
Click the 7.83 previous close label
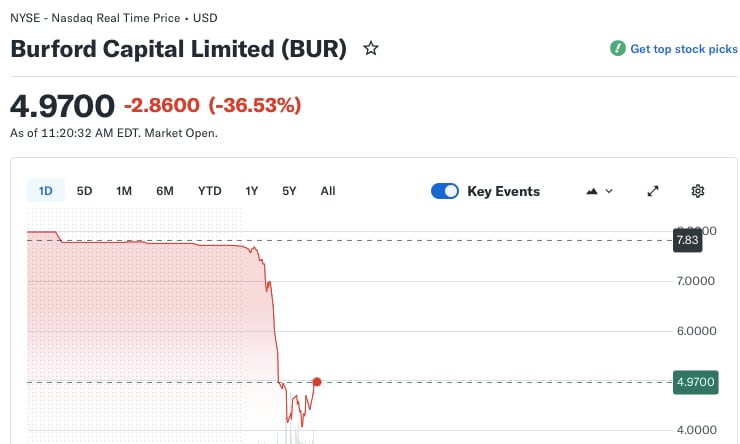687,240
